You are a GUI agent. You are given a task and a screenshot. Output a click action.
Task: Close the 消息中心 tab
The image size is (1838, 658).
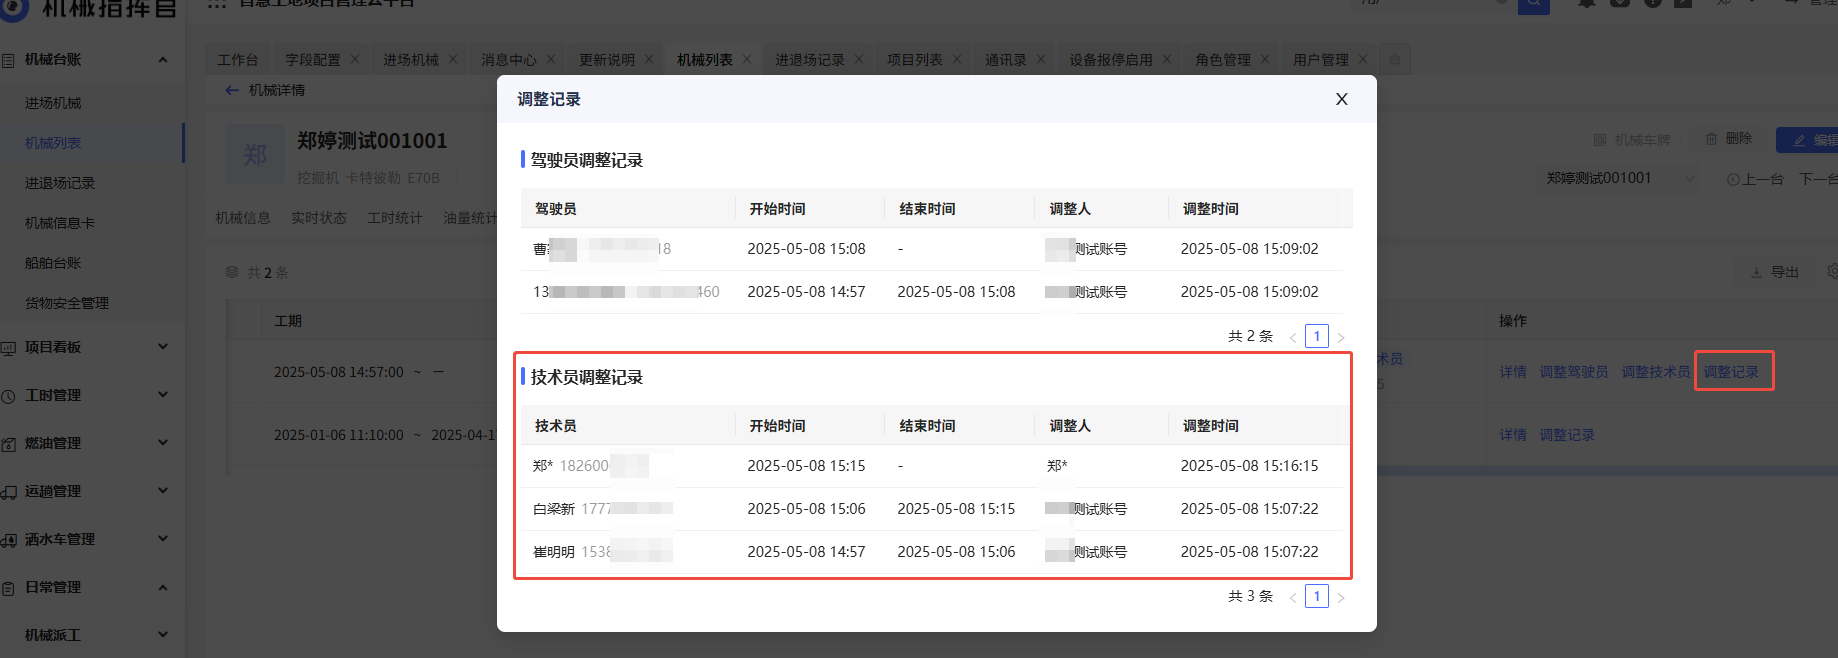pyautogui.click(x=551, y=59)
